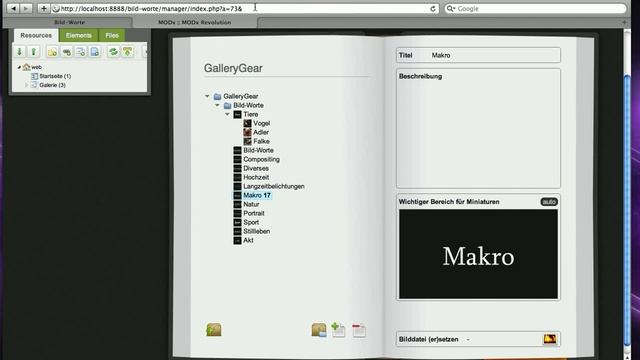
Task: Select the Stillleben album
Action: click(256, 231)
